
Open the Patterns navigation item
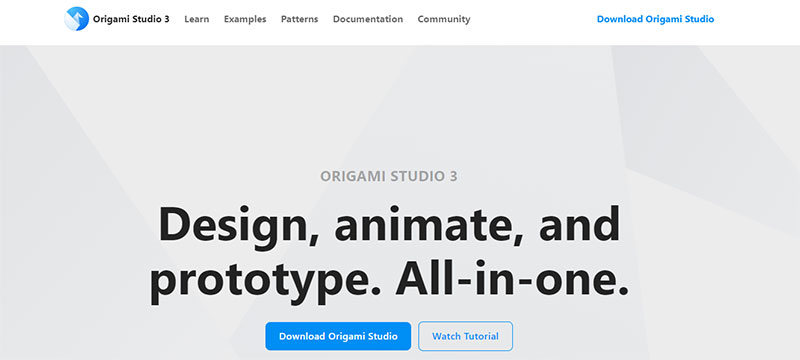(x=299, y=19)
